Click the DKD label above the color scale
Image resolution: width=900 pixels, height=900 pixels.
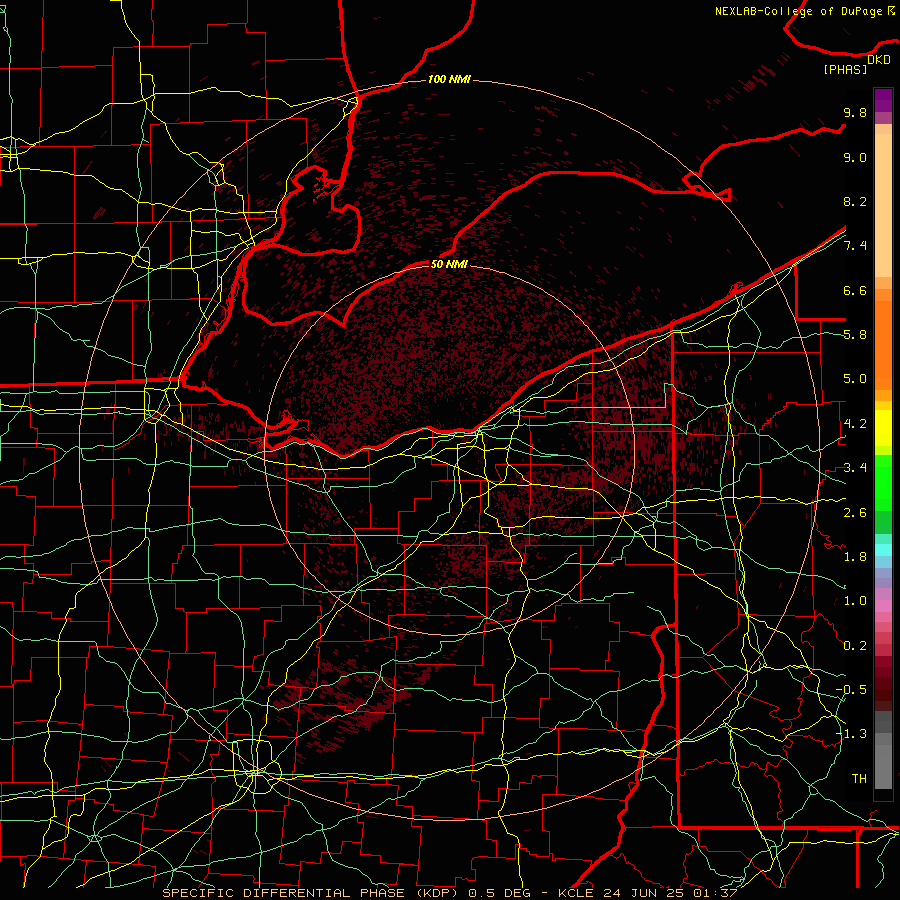pos(879,60)
